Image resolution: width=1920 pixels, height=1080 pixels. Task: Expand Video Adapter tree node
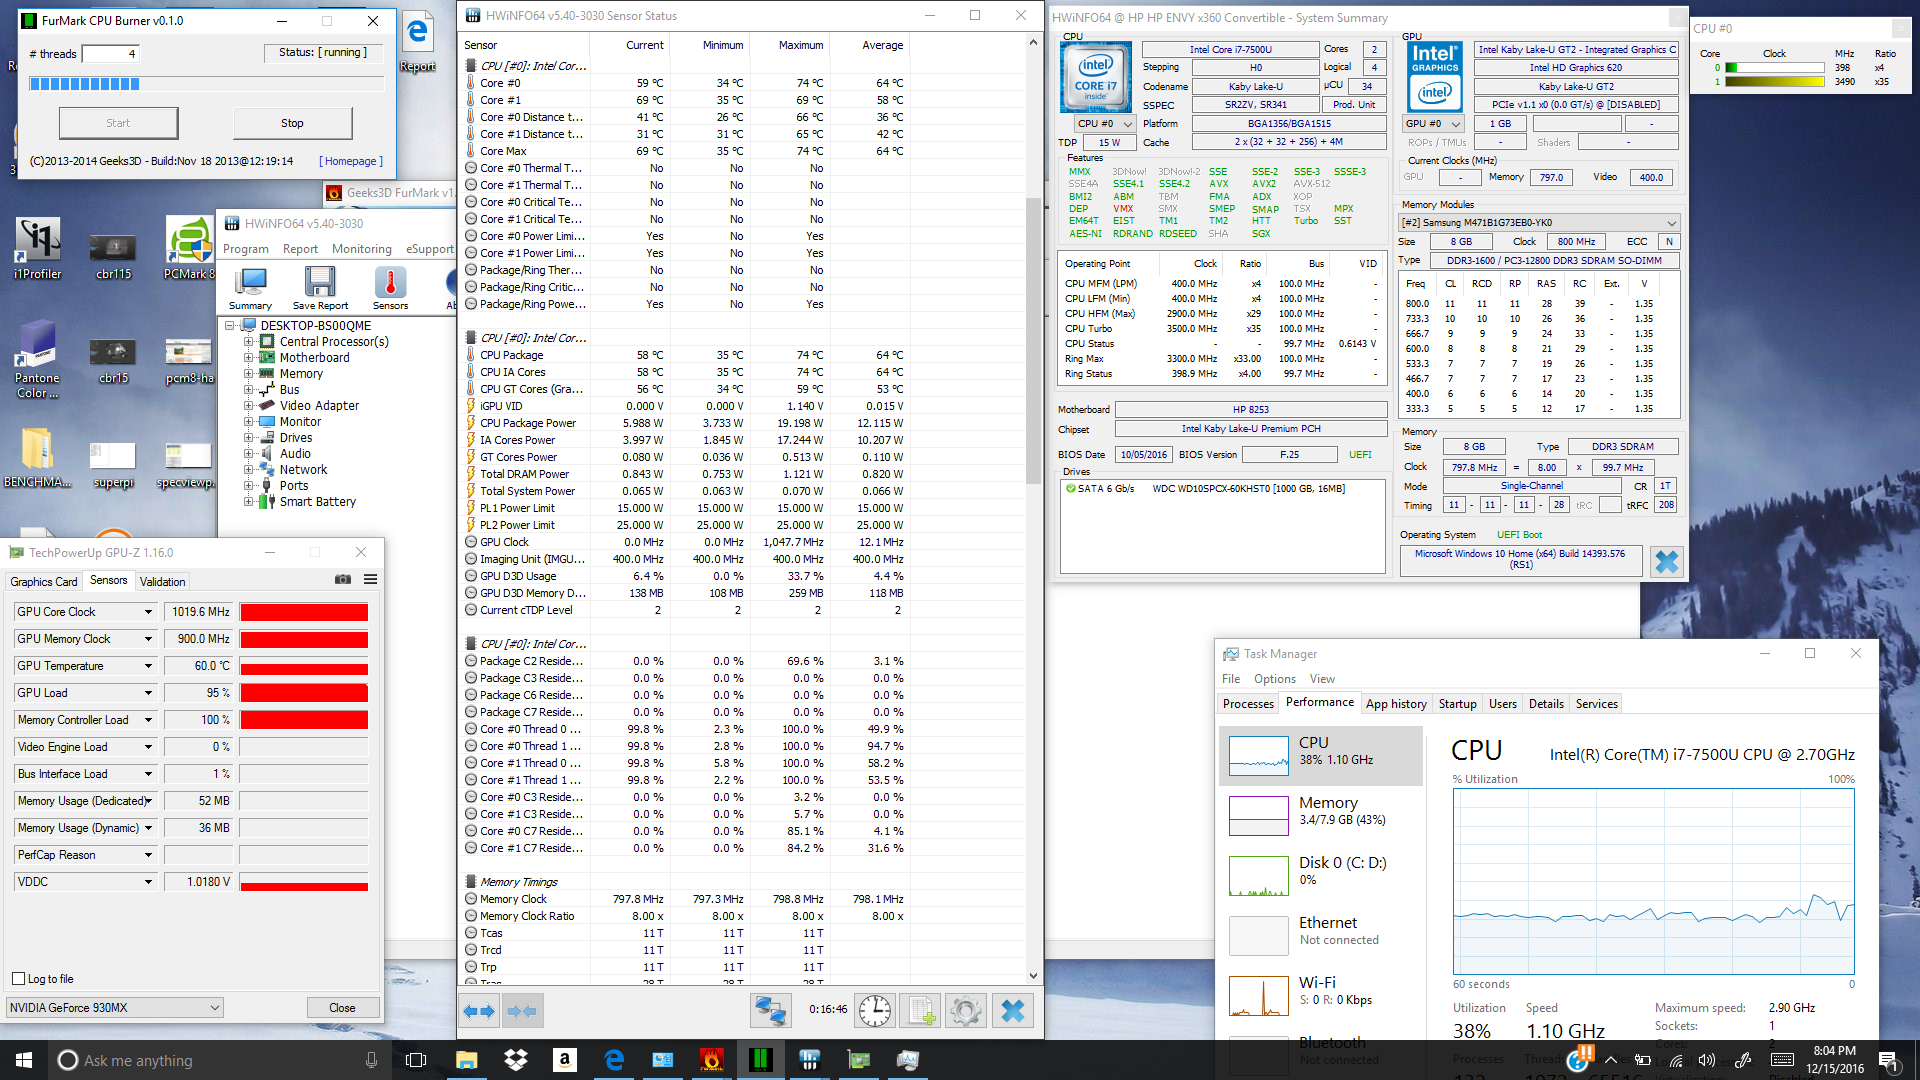(x=249, y=406)
